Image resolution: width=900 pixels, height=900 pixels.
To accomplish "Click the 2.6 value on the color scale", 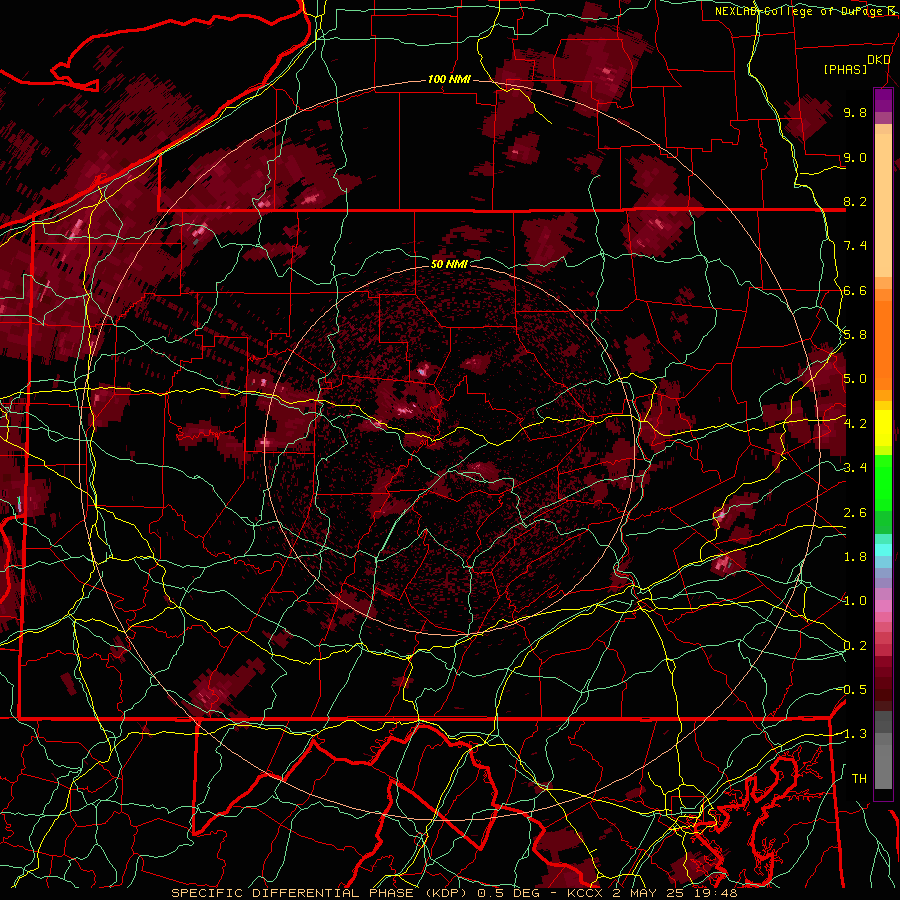I will point(855,513).
